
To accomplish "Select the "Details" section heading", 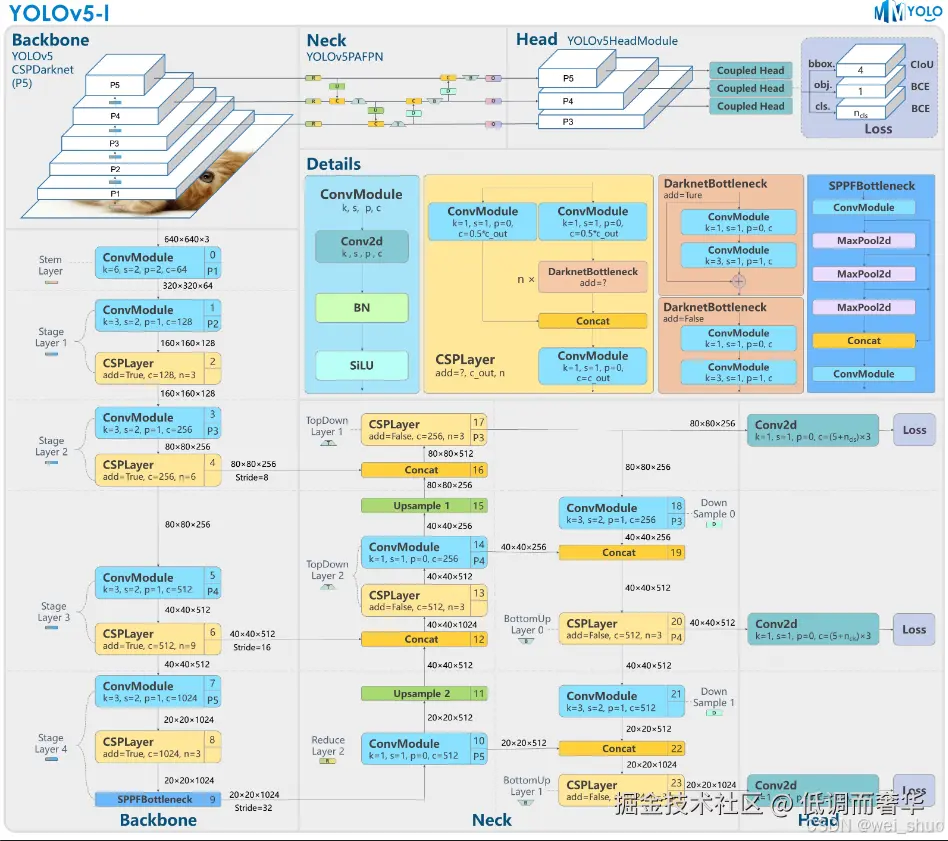I will pyautogui.click(x=333, y=164).
